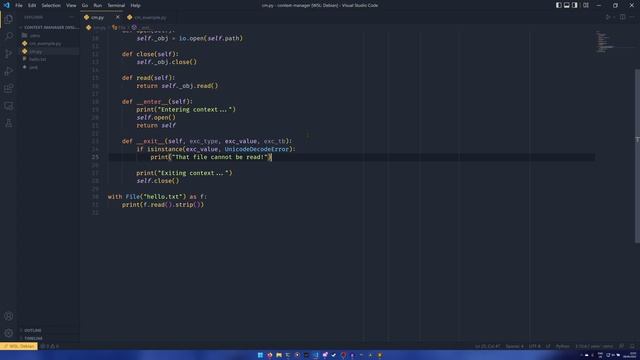
Task: Open the Accounts menu icon
Action: (x=9, y=316)
